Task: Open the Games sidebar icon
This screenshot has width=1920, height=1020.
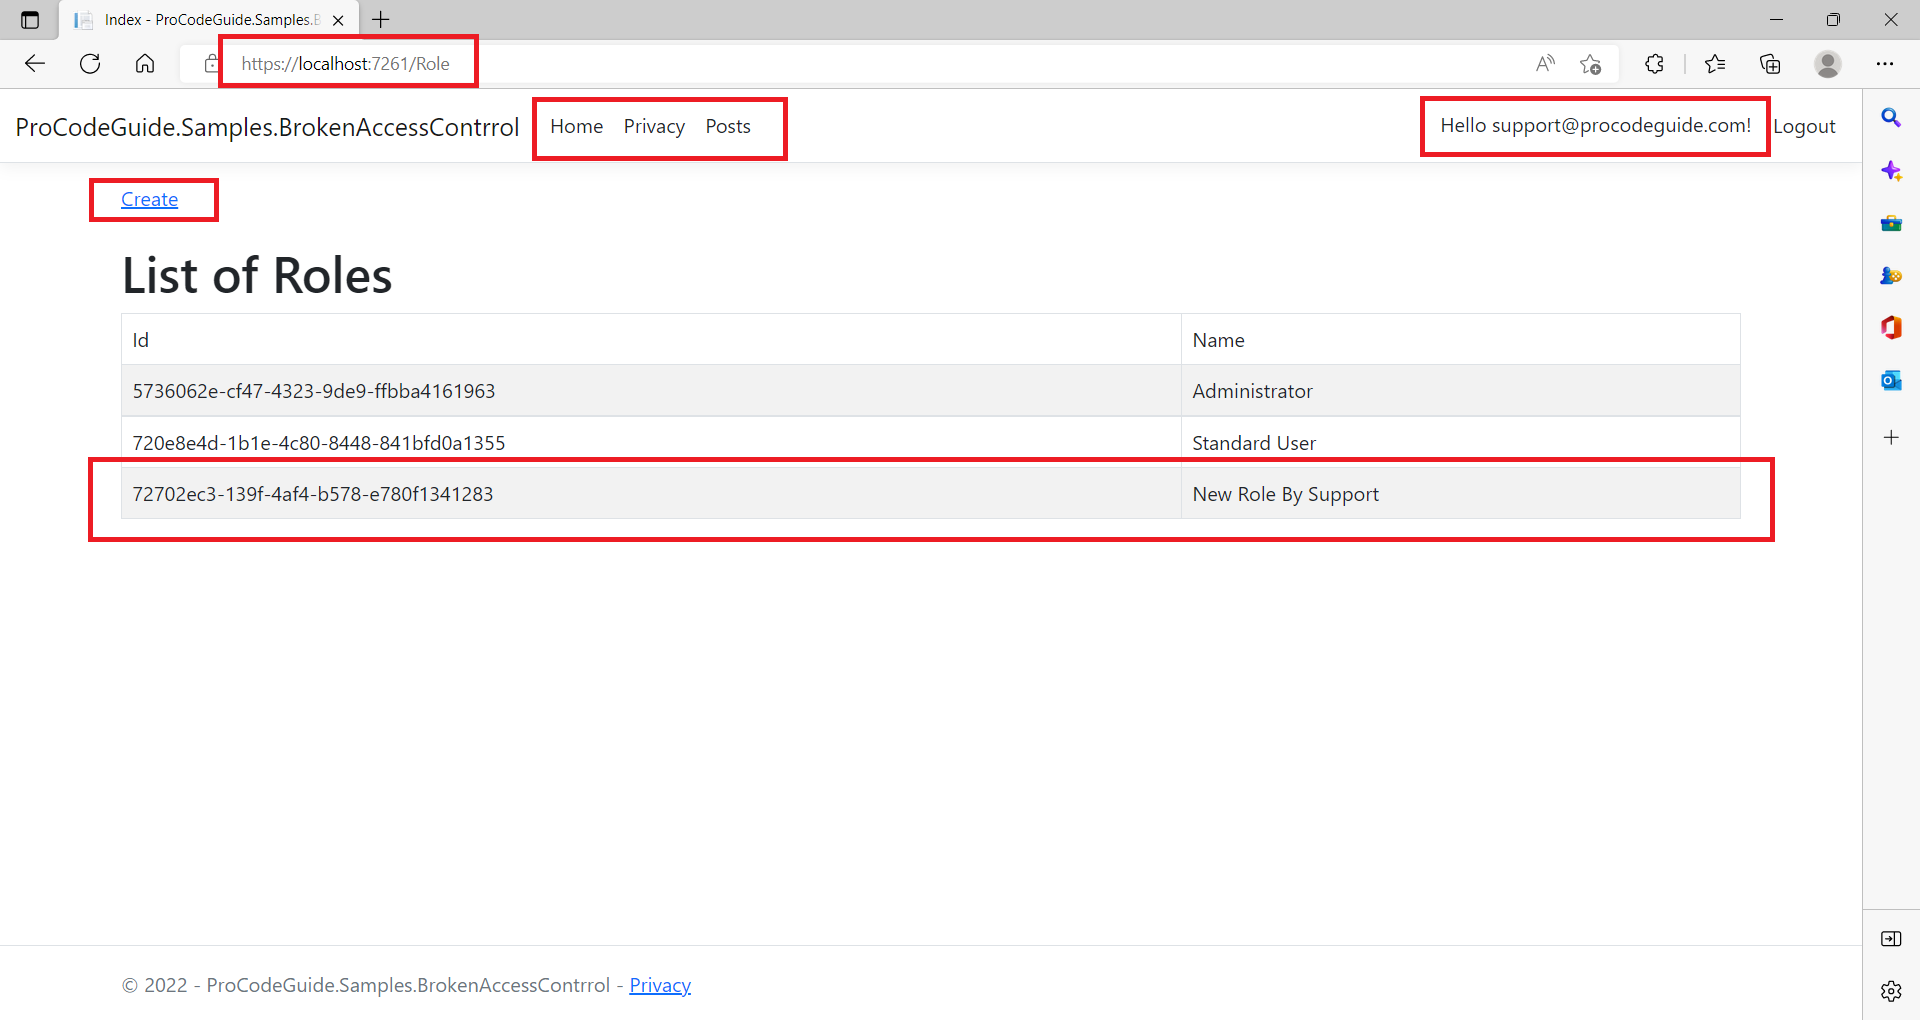Action: [x=1892, y=276]
